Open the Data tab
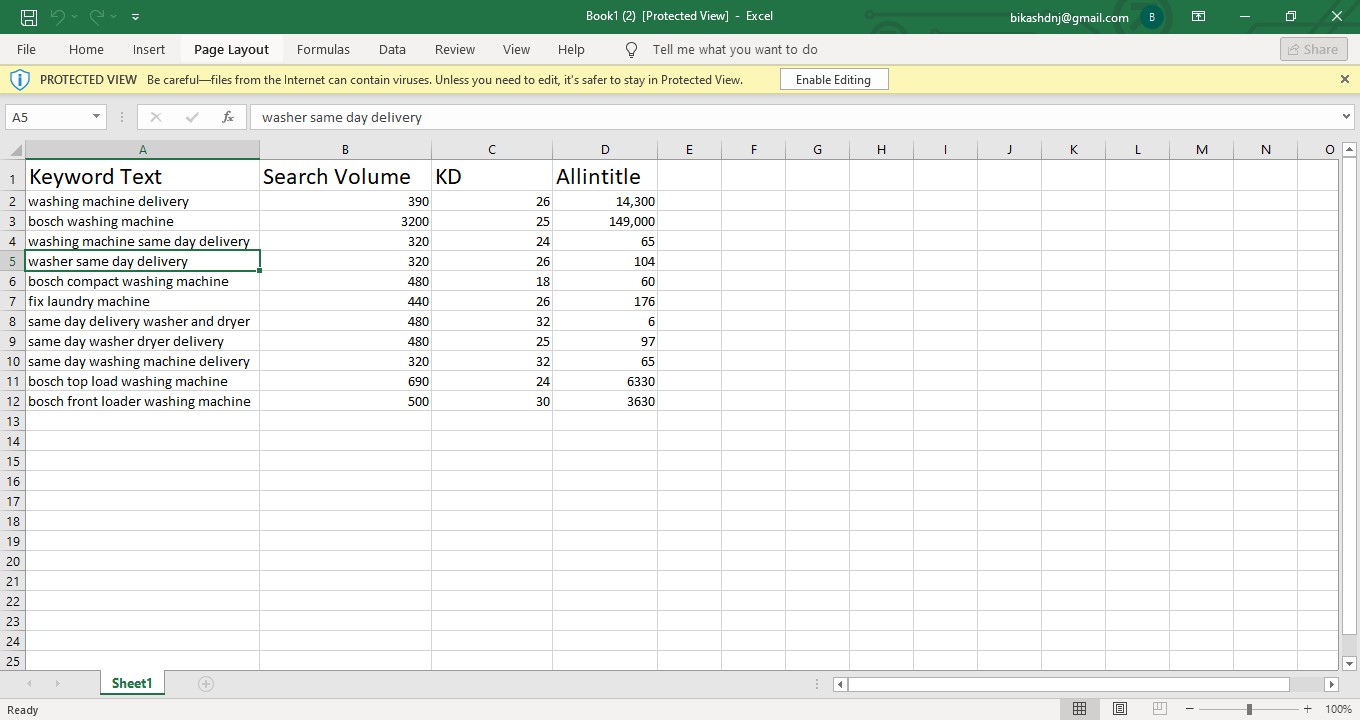The width and height of the screenshot is (1360, 720). 392,49
